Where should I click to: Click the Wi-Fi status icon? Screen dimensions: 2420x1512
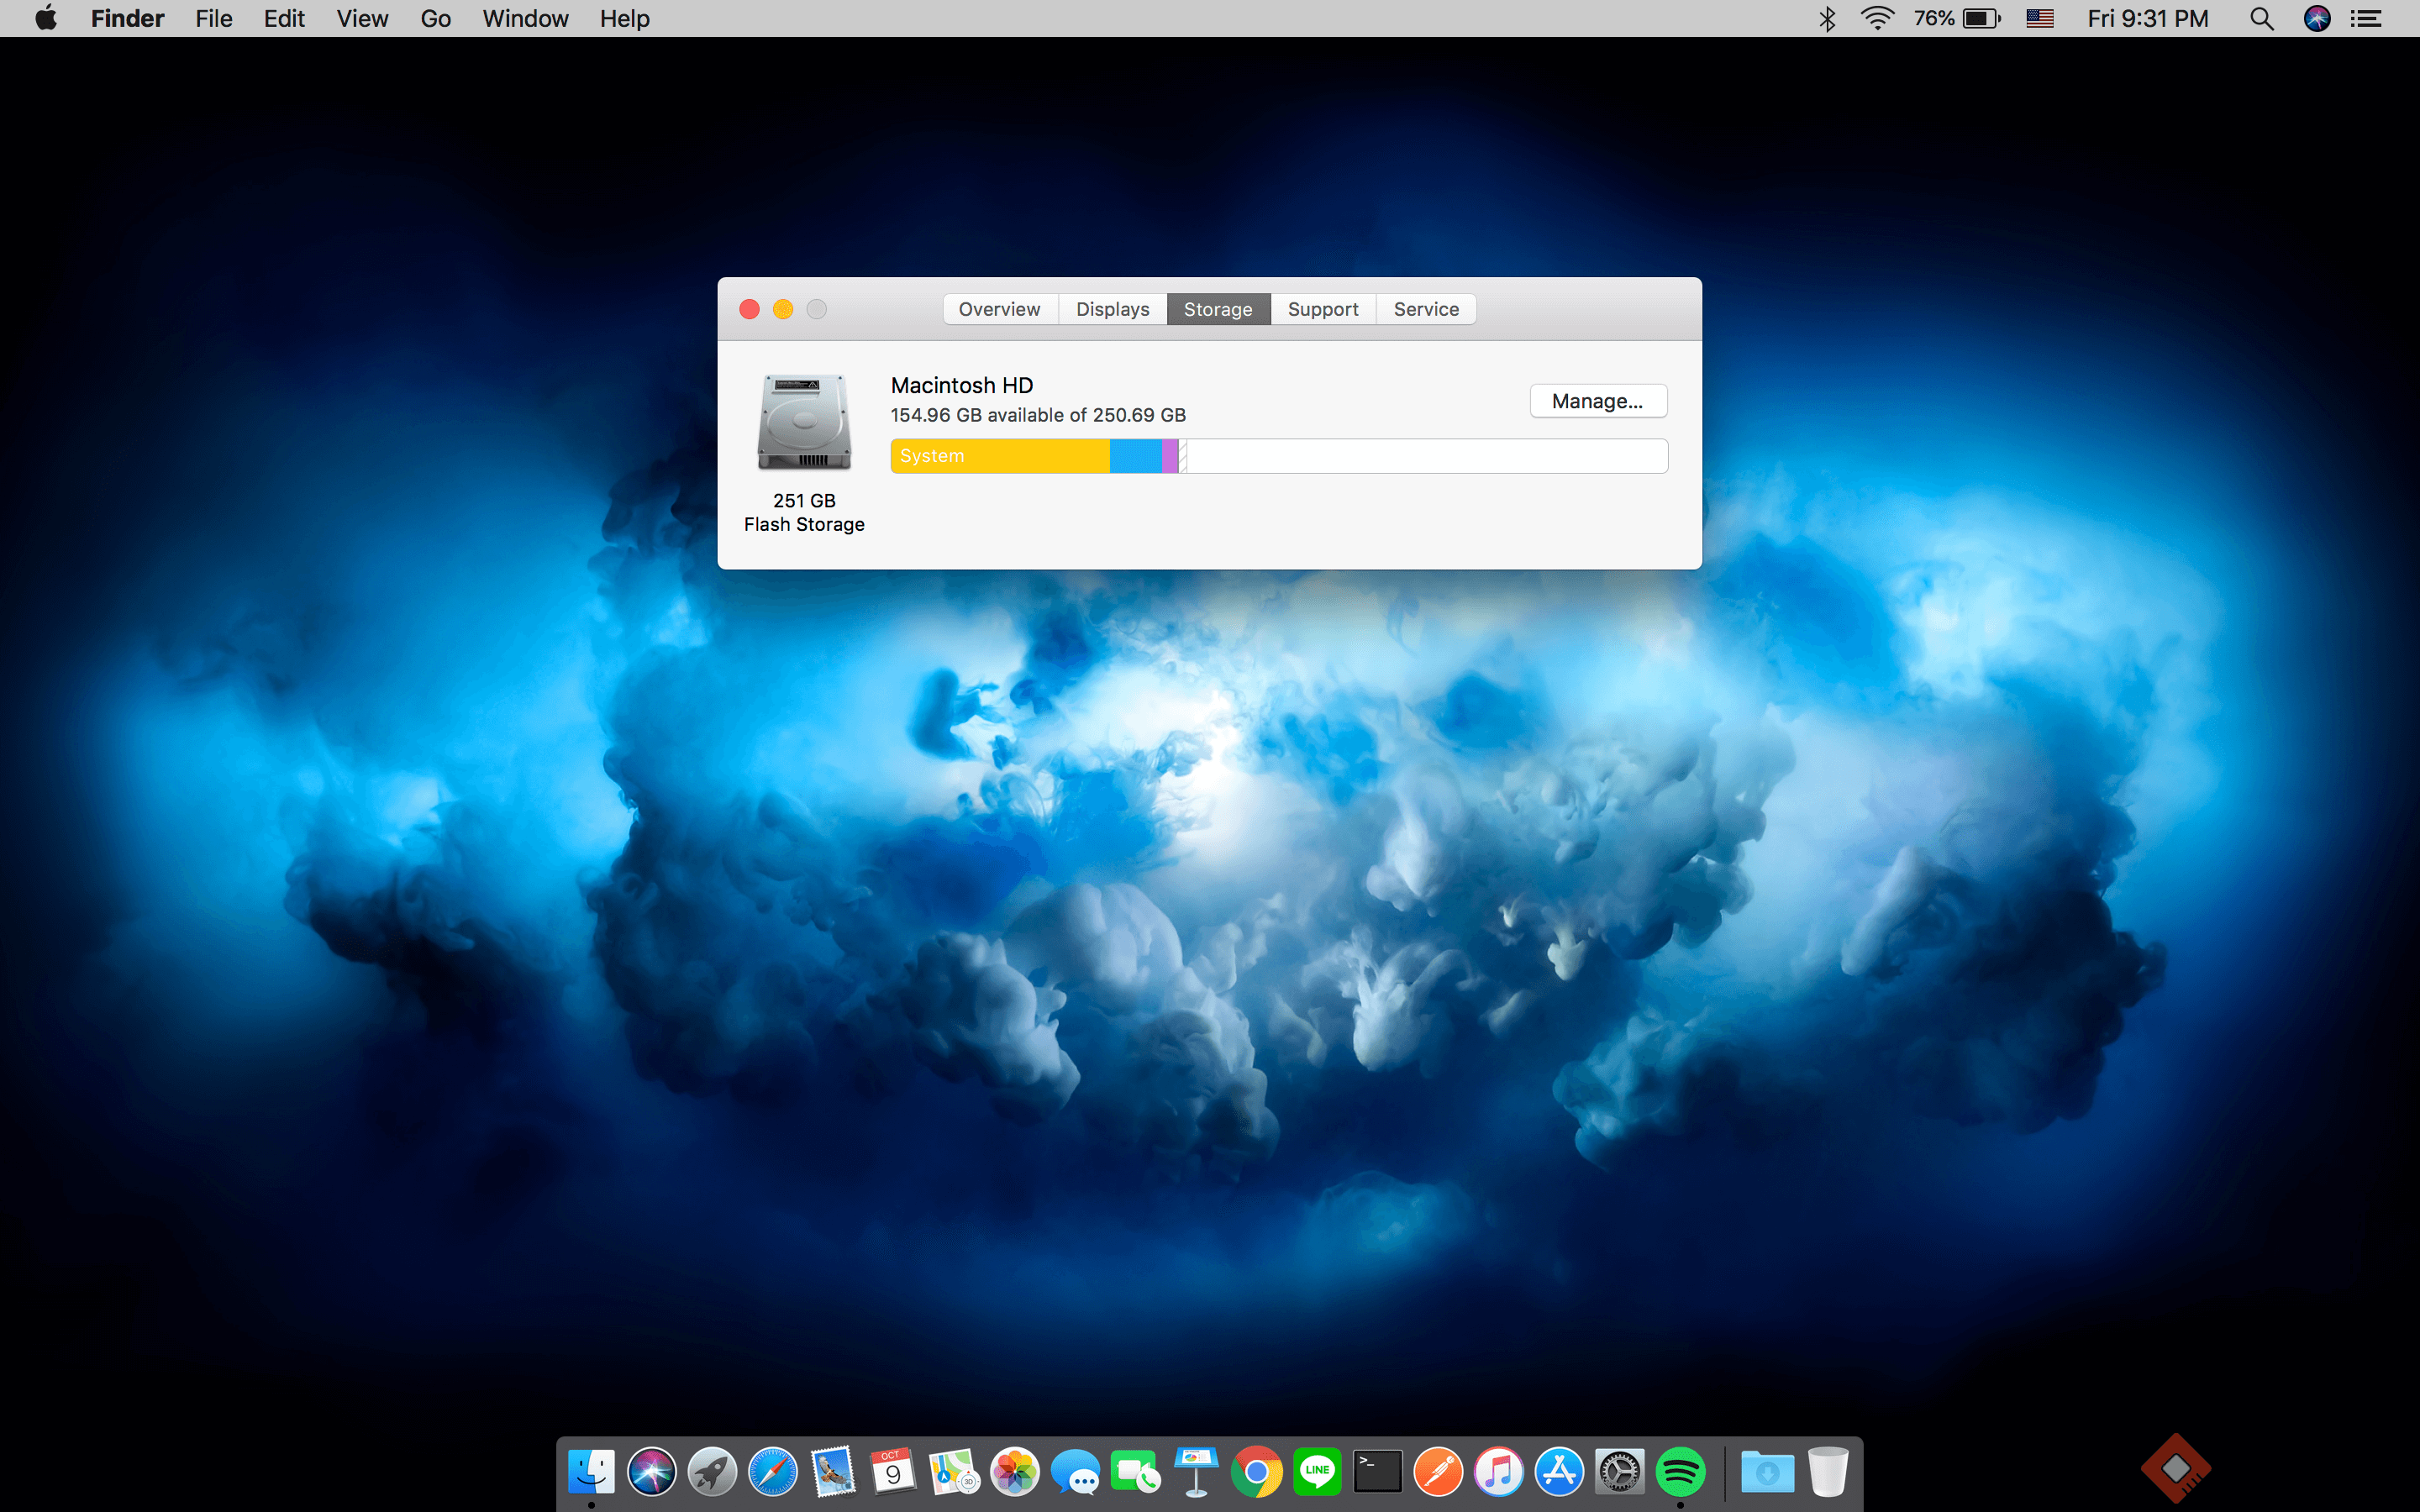1877,19
